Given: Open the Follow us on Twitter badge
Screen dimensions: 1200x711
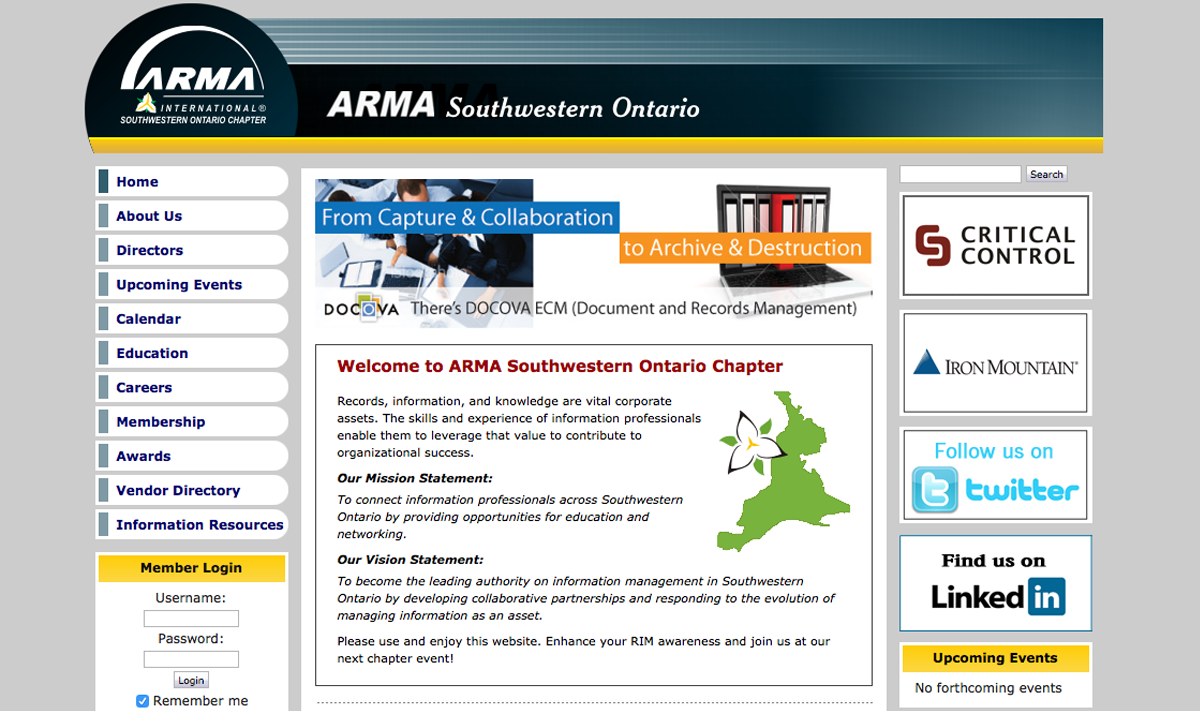Looking at the screenshot, I should point(995,475).
